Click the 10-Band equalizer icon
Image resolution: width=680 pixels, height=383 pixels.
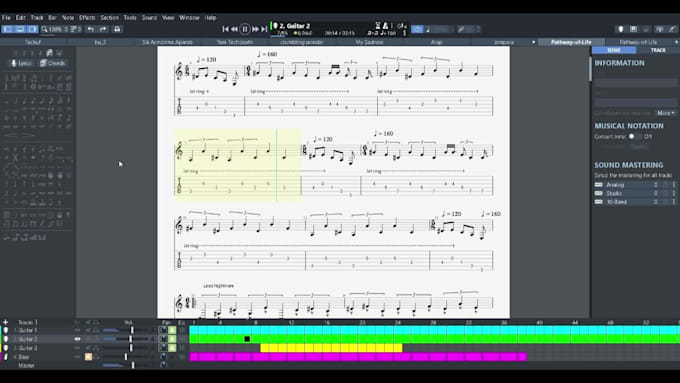[598, 202]
